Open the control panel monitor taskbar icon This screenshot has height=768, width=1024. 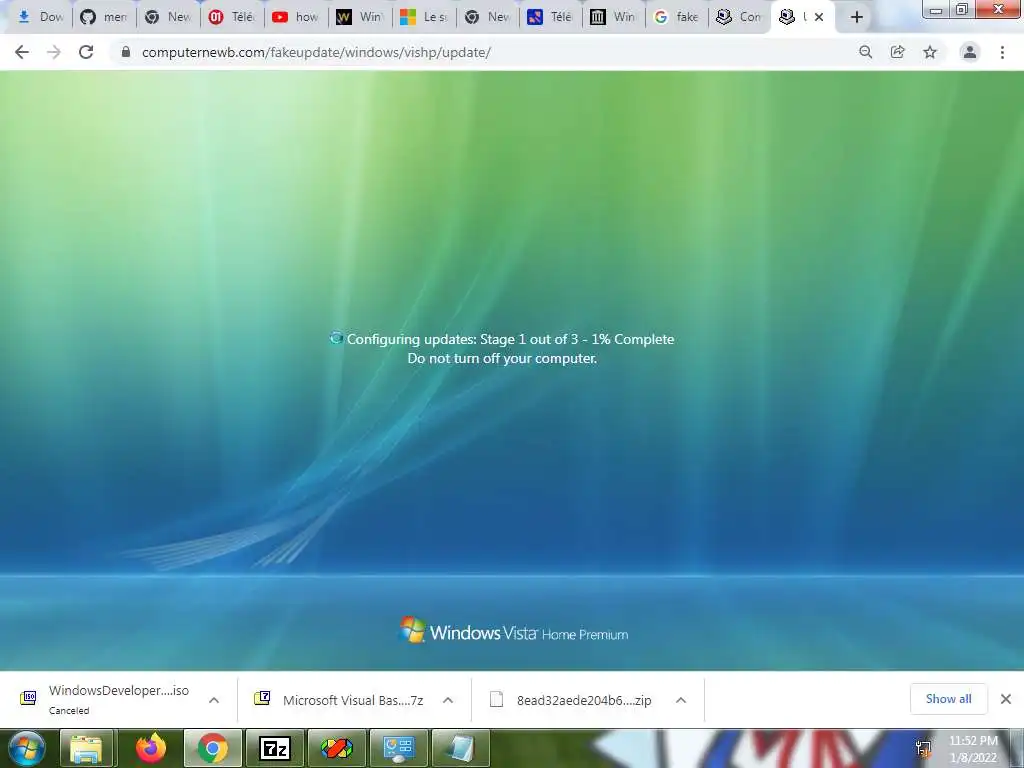coord(398,748)
